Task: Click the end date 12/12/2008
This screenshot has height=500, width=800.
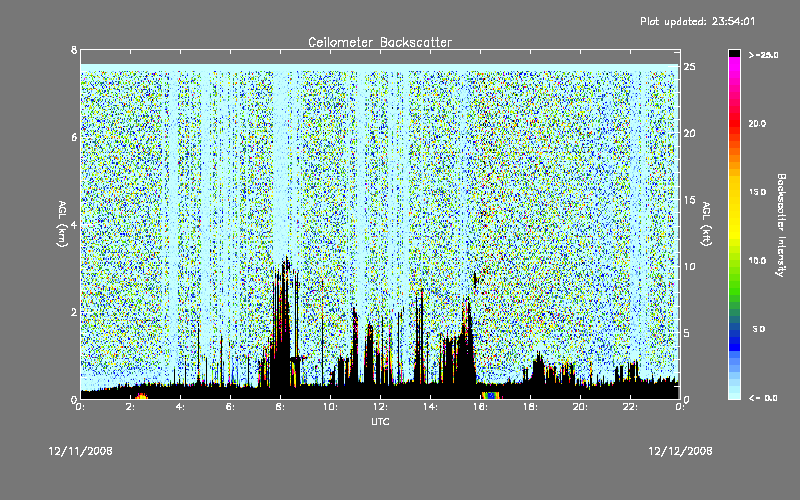Action: 680,451
